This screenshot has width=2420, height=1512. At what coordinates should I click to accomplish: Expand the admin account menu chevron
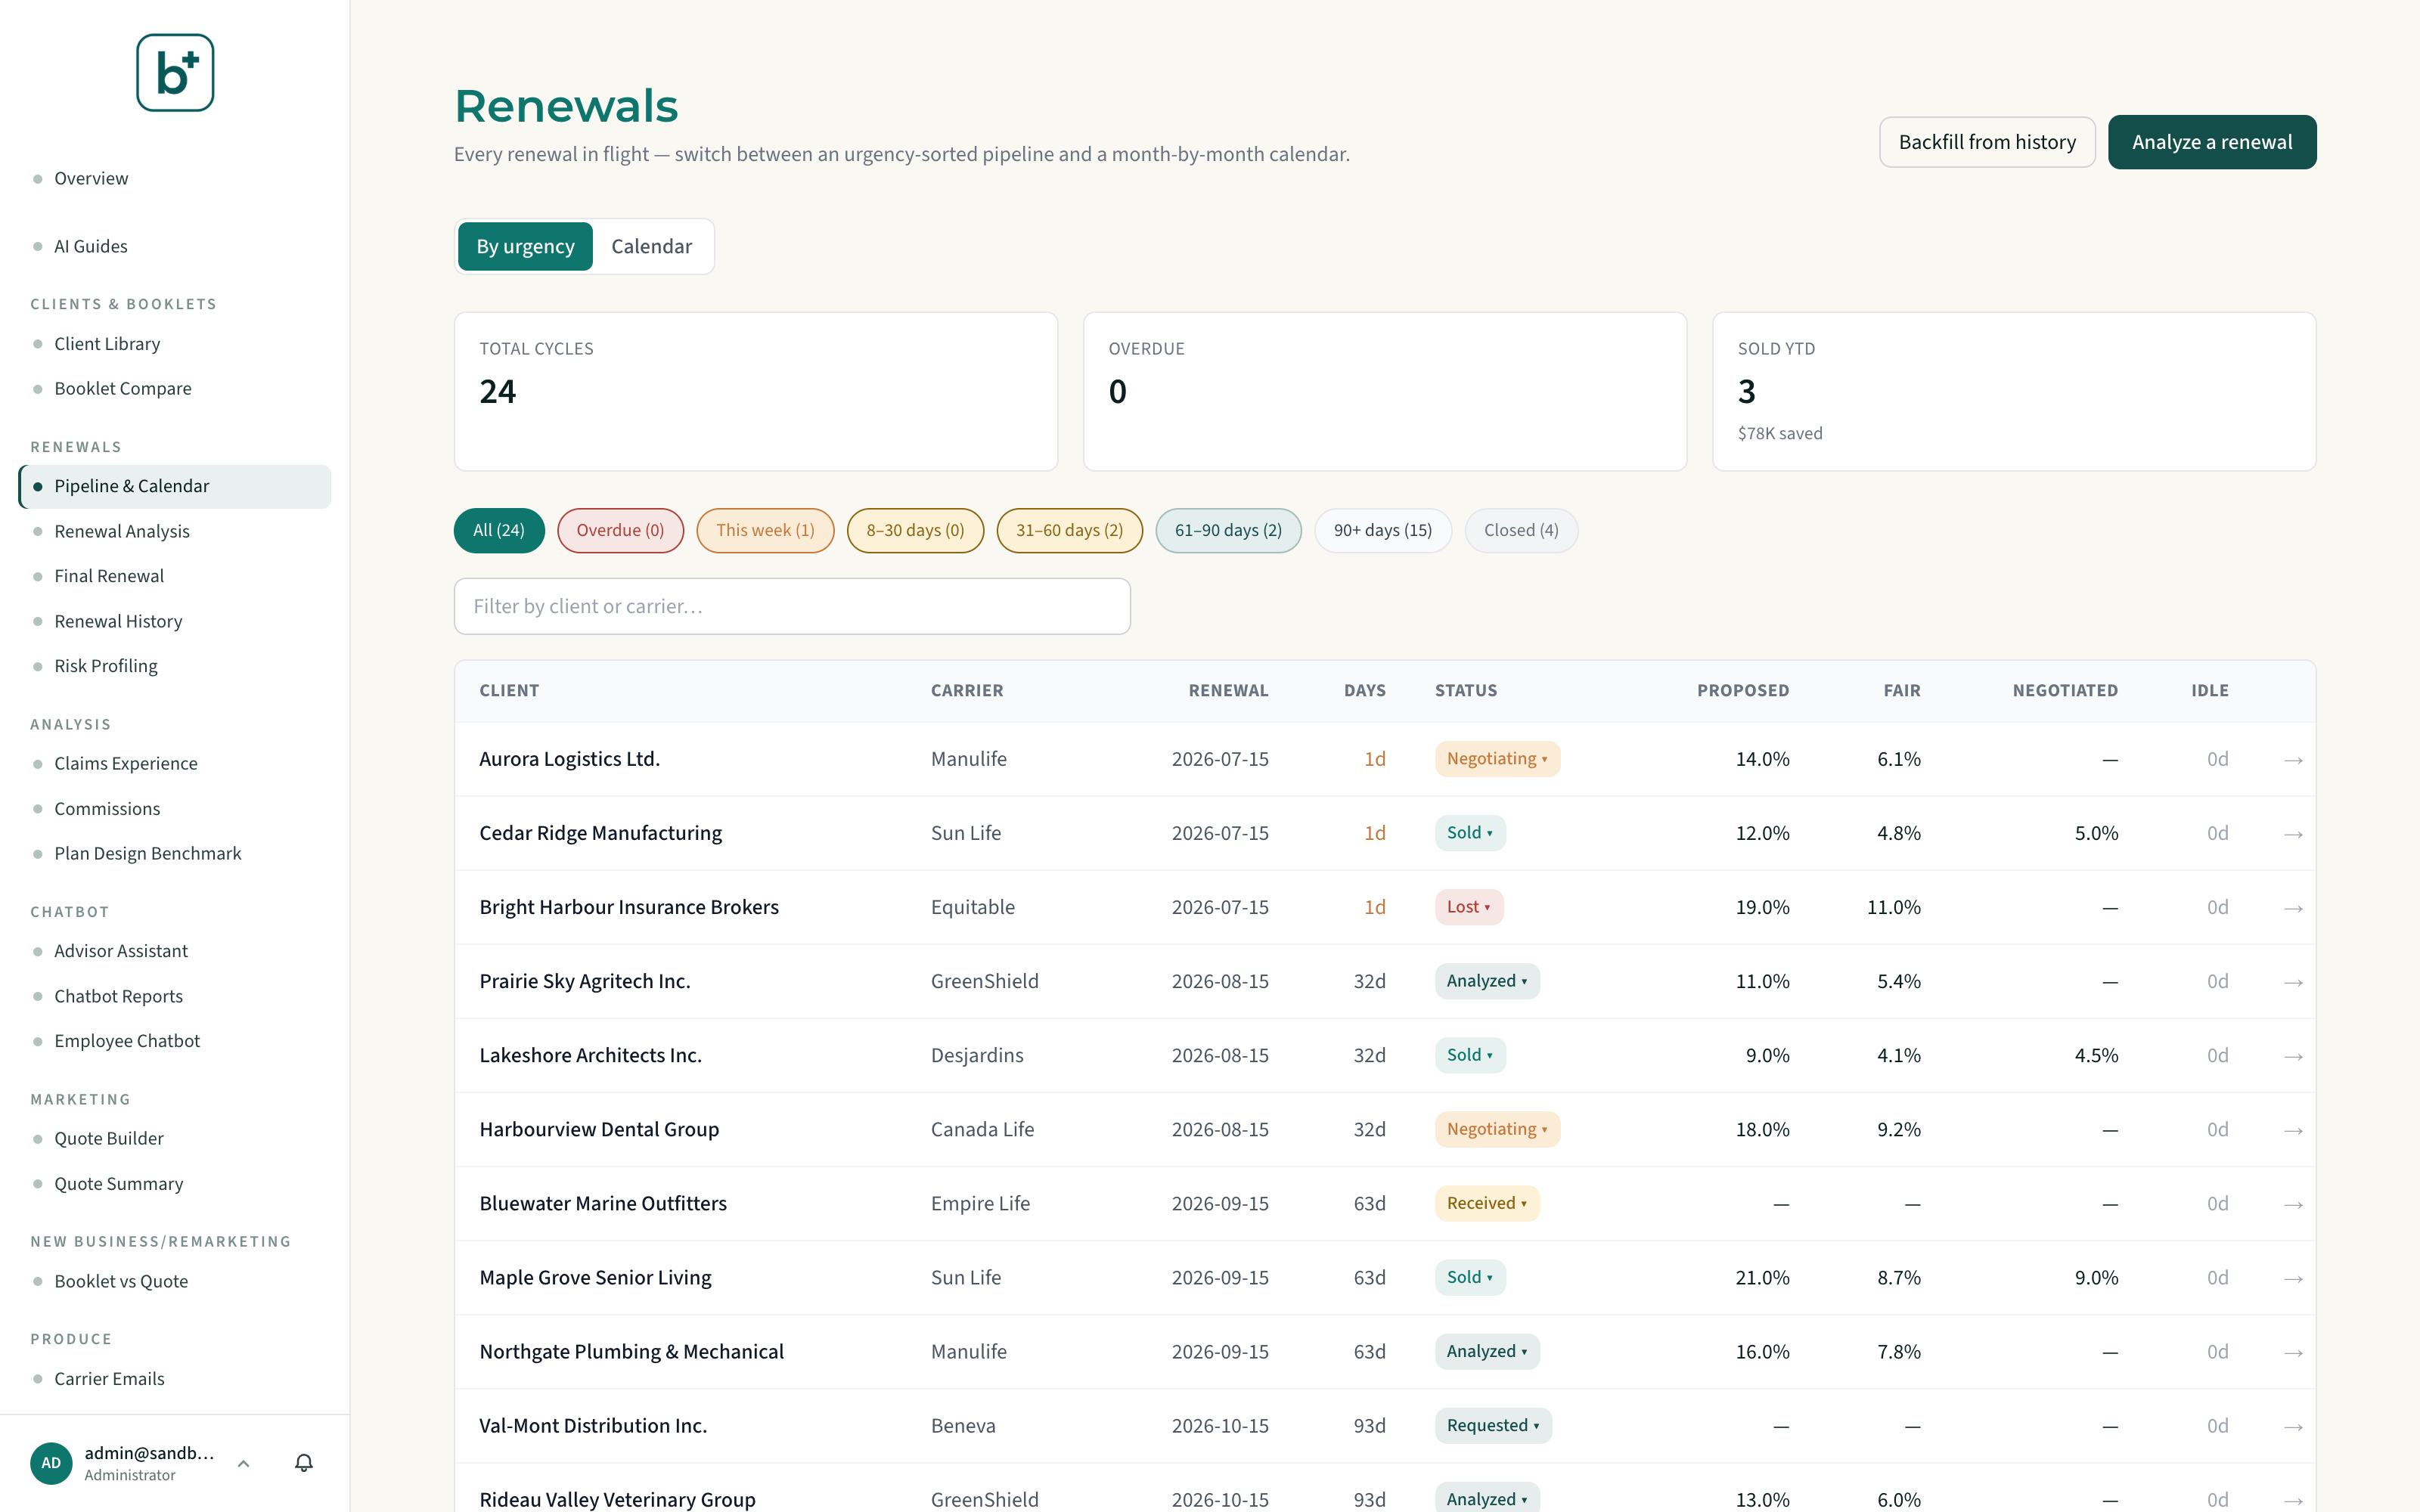tap(243, 1463)
